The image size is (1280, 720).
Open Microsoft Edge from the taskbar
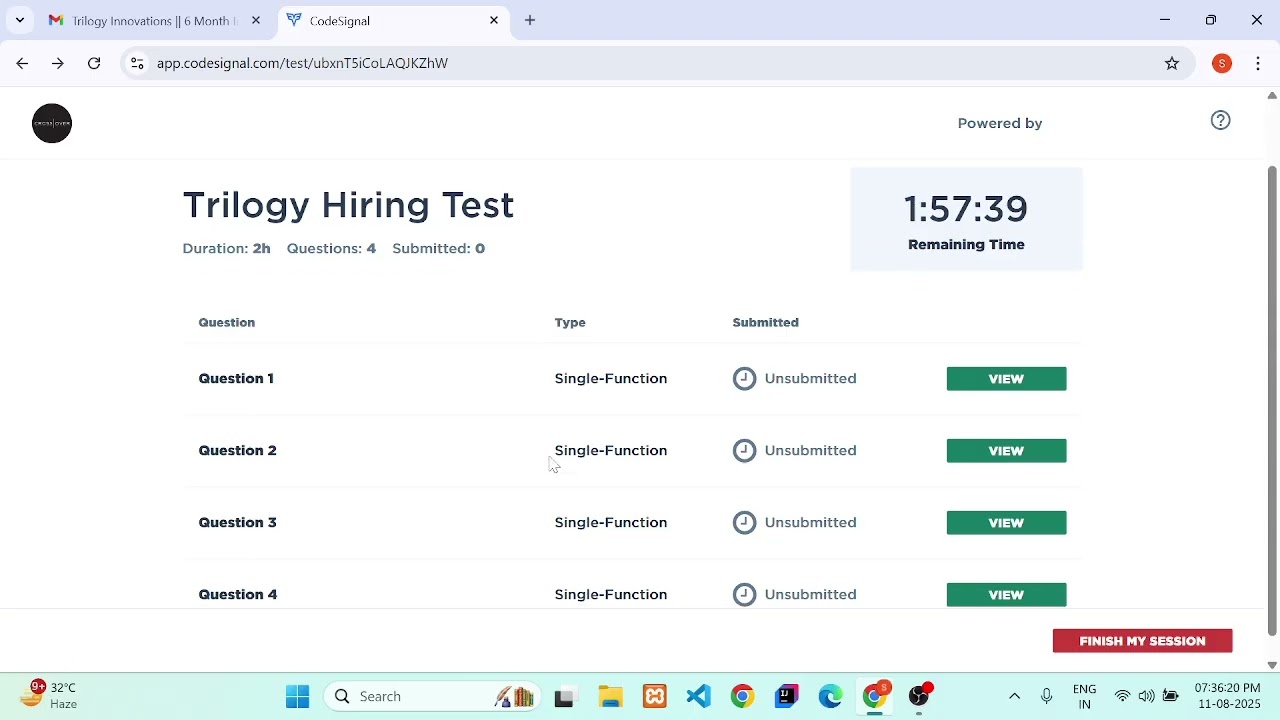point(830,697)
